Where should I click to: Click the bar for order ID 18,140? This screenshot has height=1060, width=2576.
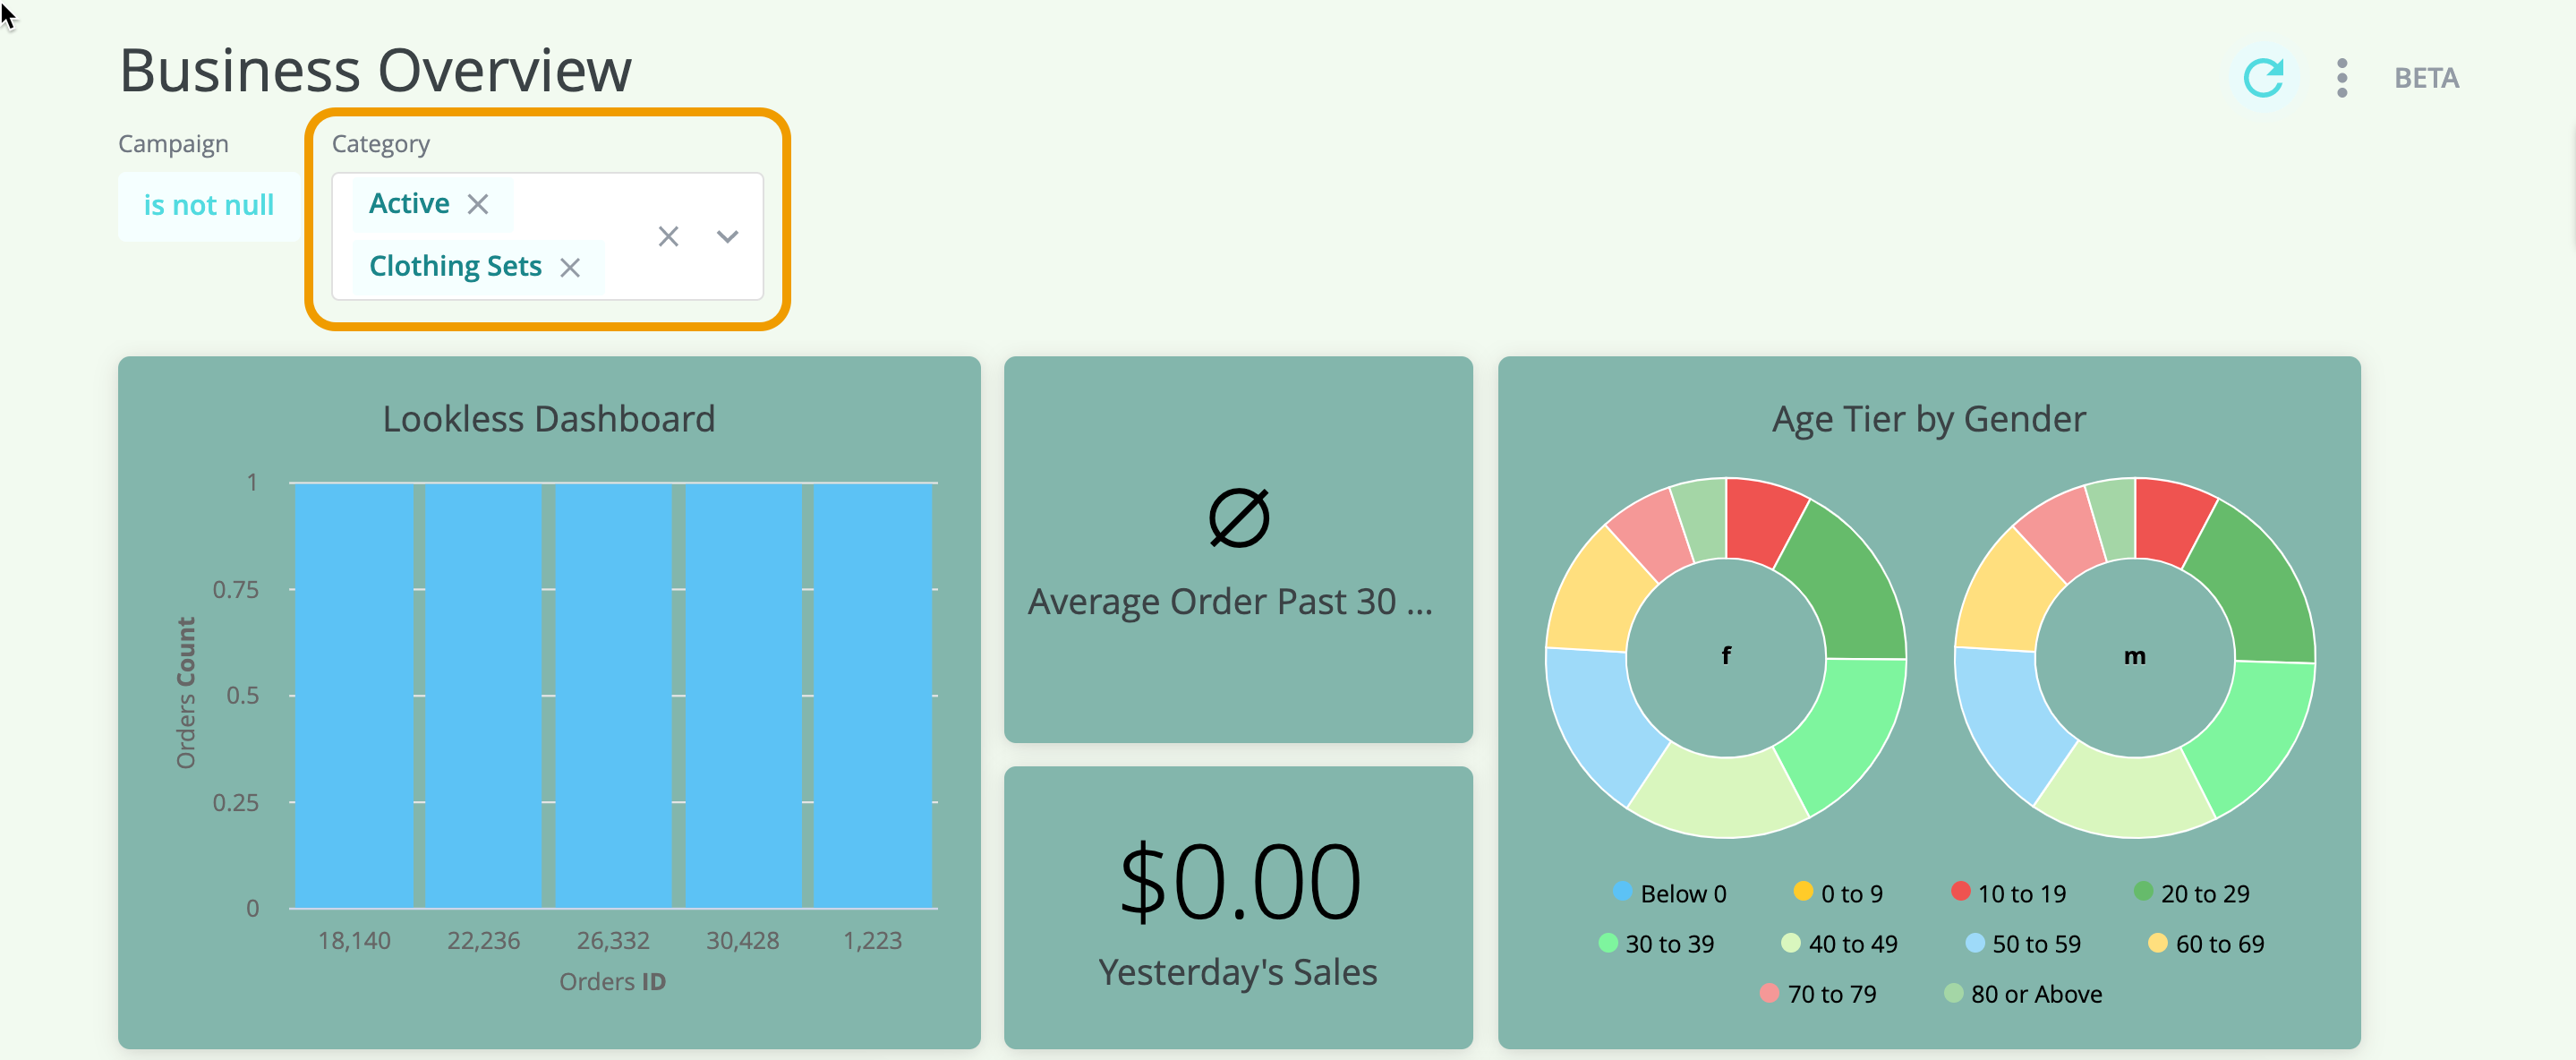[x=354, y=695]
